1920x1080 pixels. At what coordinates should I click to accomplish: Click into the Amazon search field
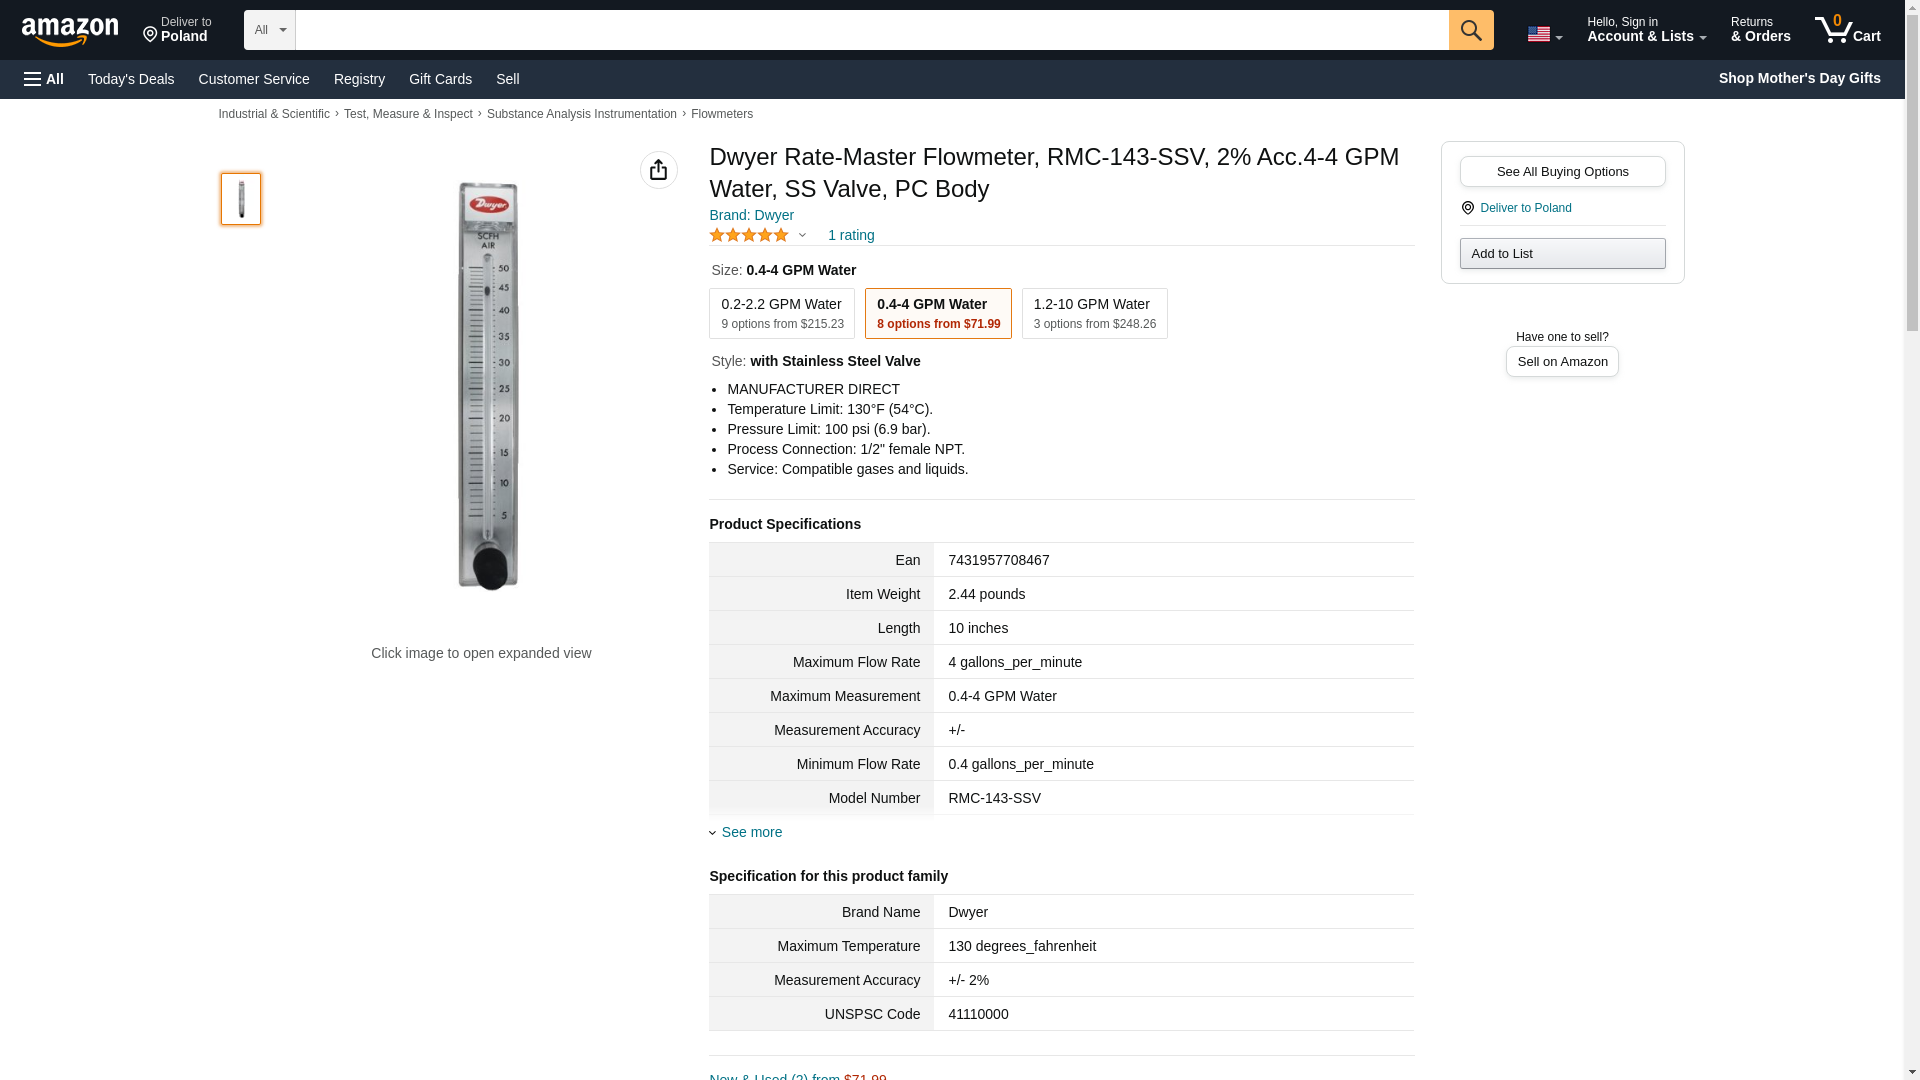click(x=870, y=30)
